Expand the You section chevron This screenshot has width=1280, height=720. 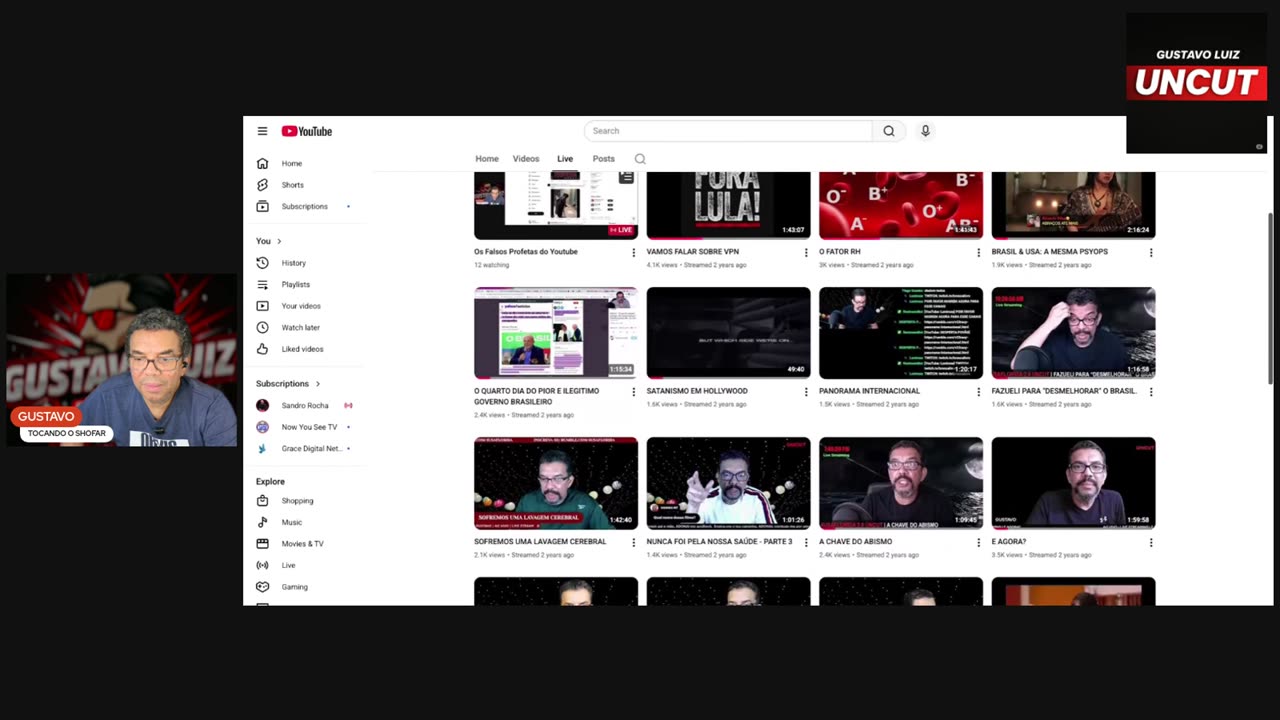[279, 241]
